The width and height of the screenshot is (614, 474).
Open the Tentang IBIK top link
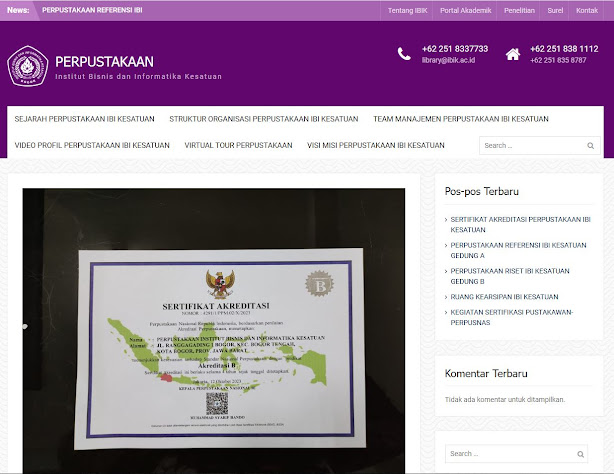(407, 11)
